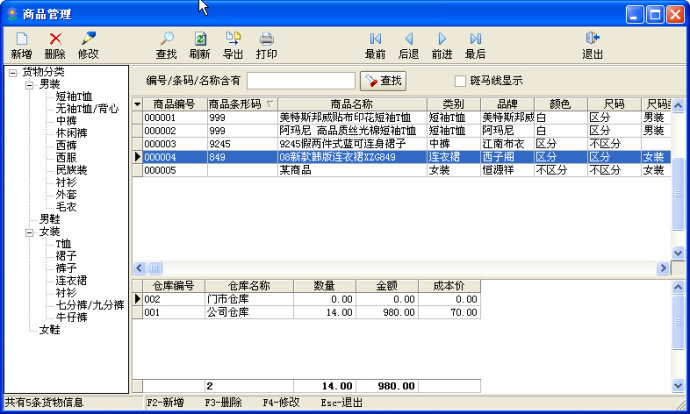Image resolution: width=690 pixels, height=414 pixels.
Task: Click the 修改 (Edit) toolbar icon
Action: point(88,39)
